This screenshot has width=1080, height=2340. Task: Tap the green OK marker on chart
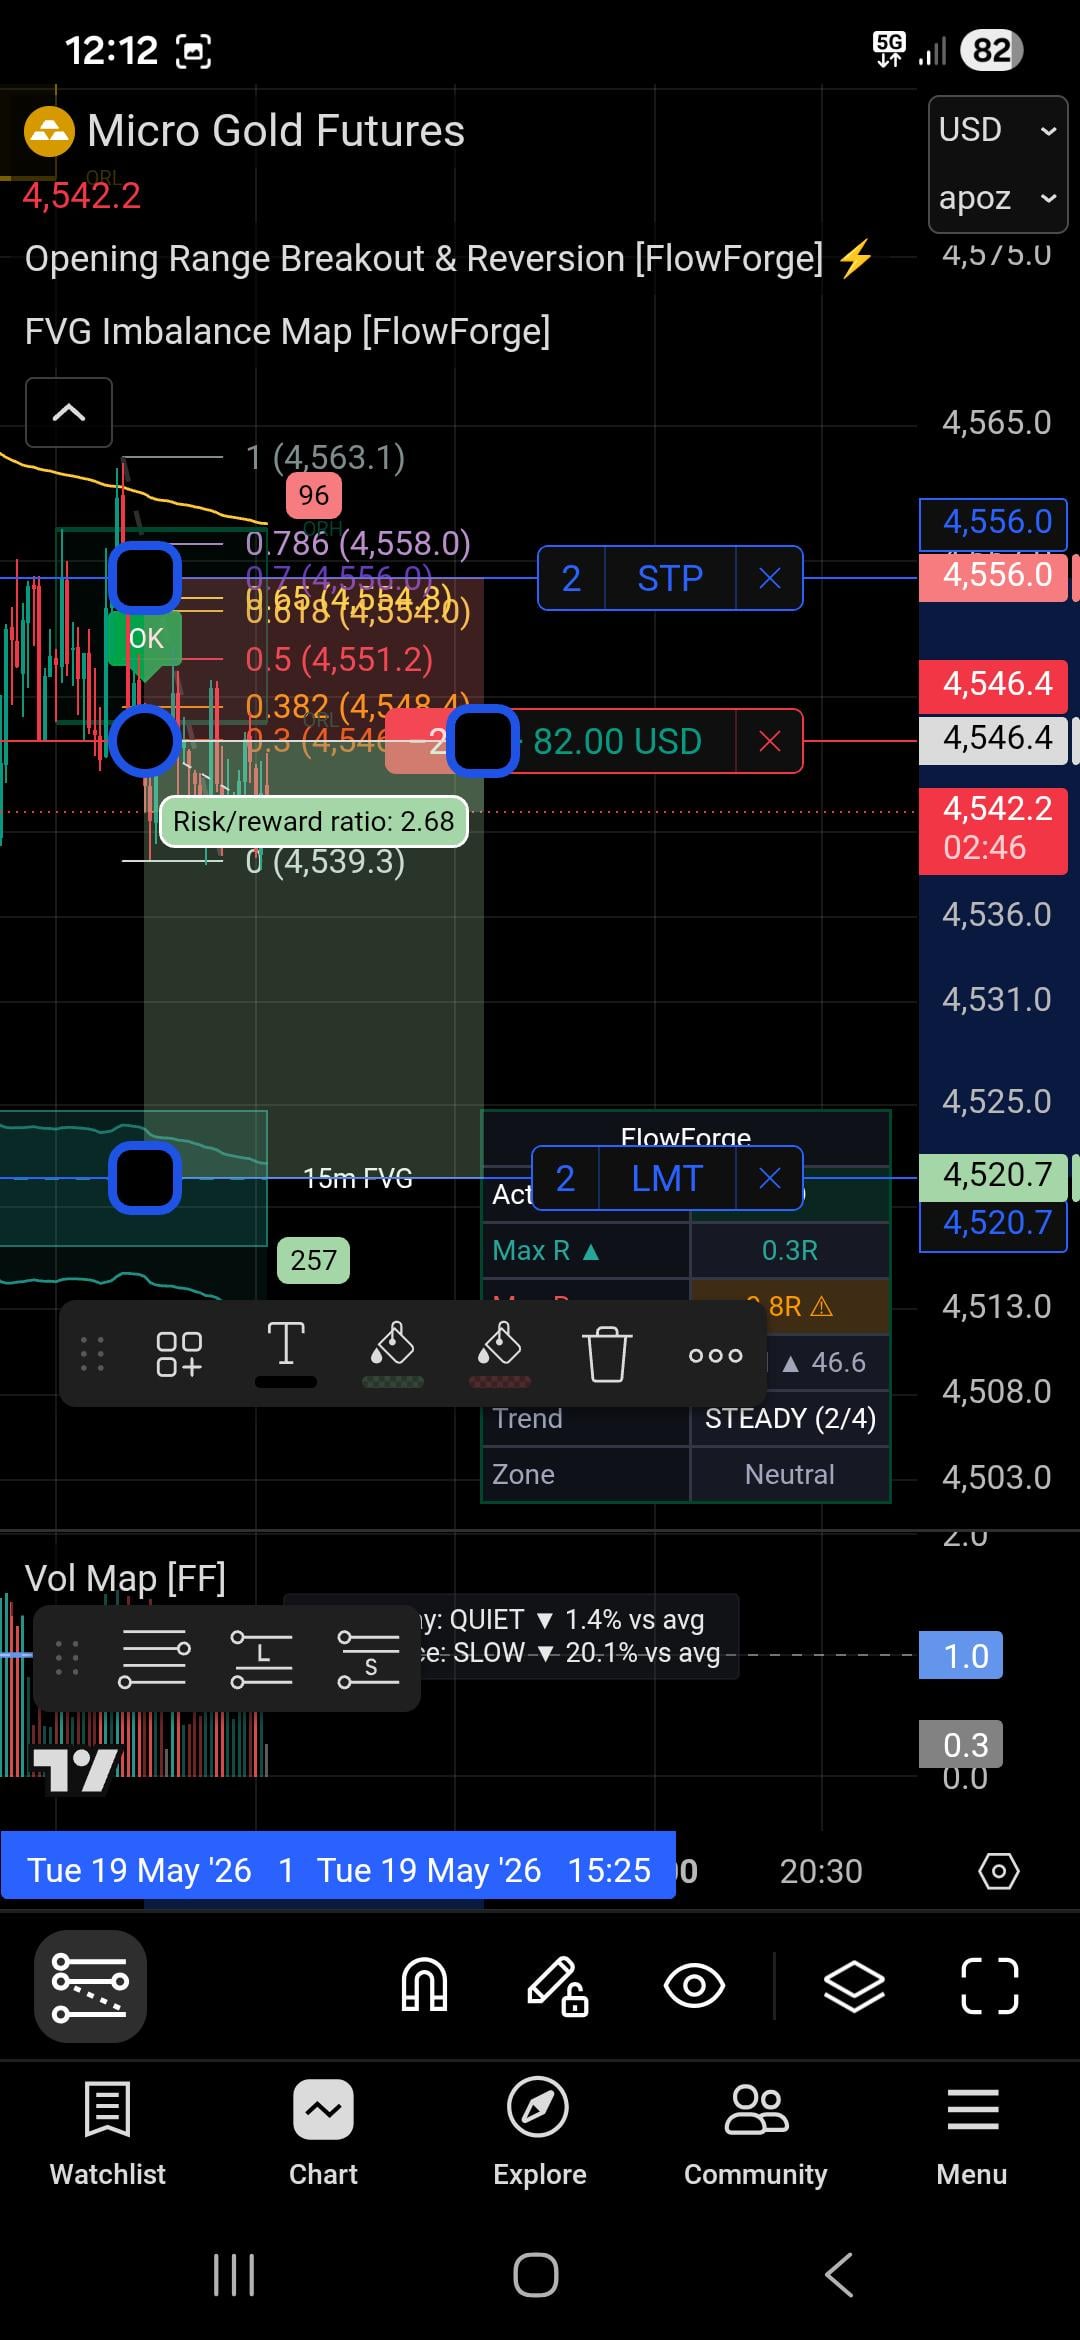[x=146, y=638]
